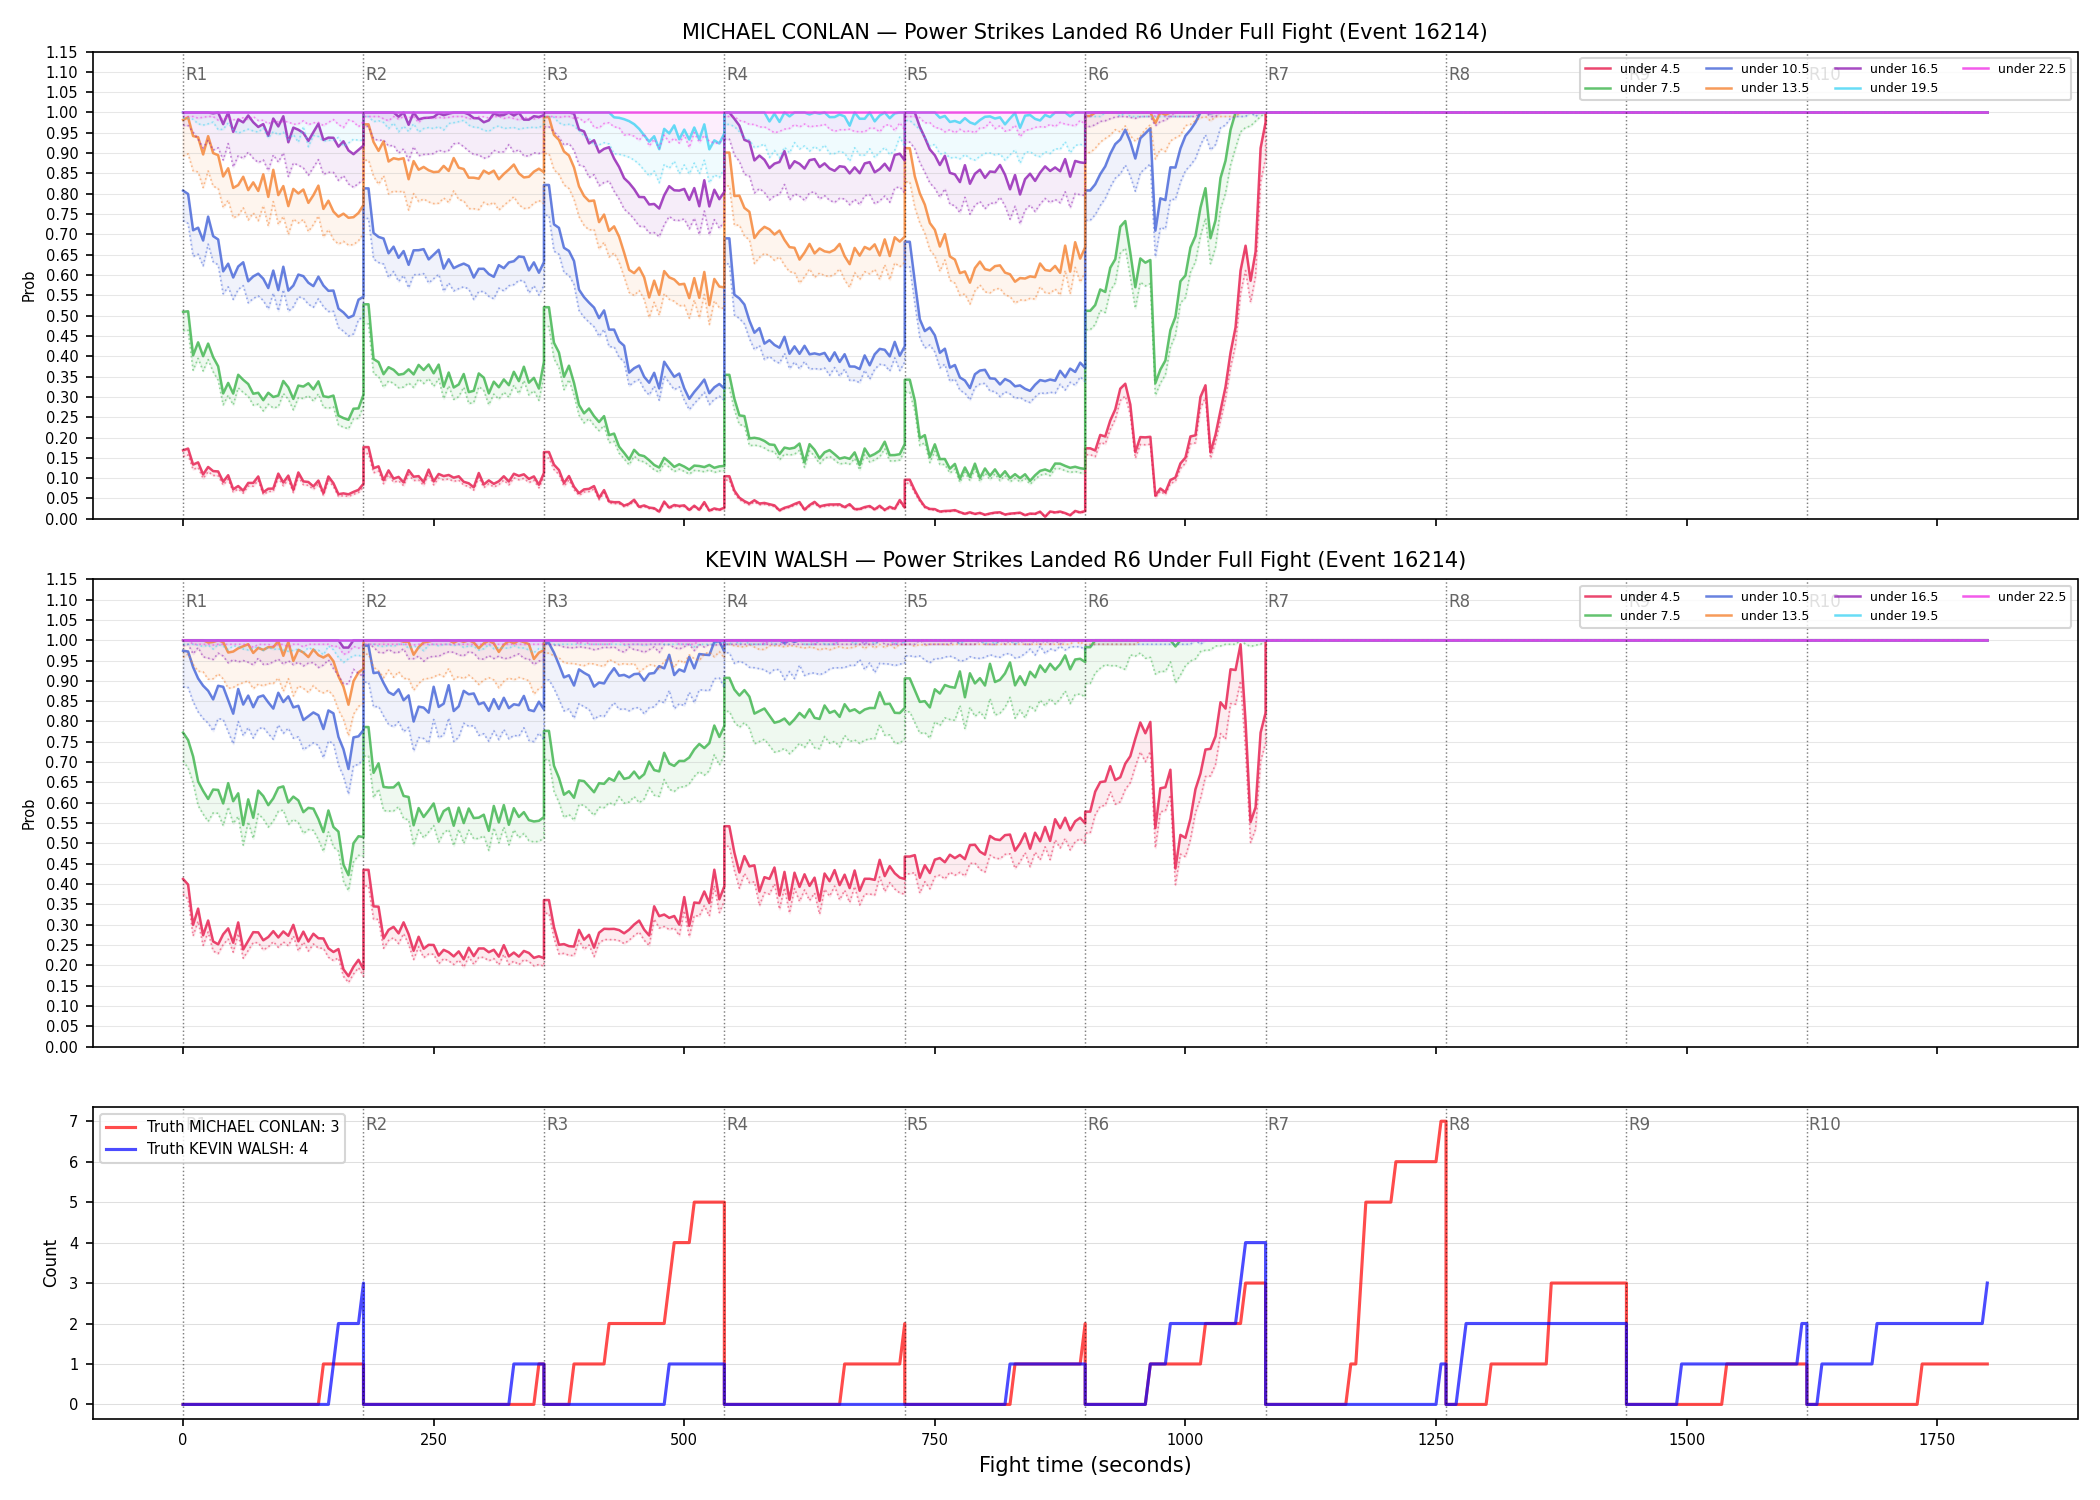2100x1500 pixels.
Task: Click the 1000 tick label on x-axis
Action: [1185, 1440]
